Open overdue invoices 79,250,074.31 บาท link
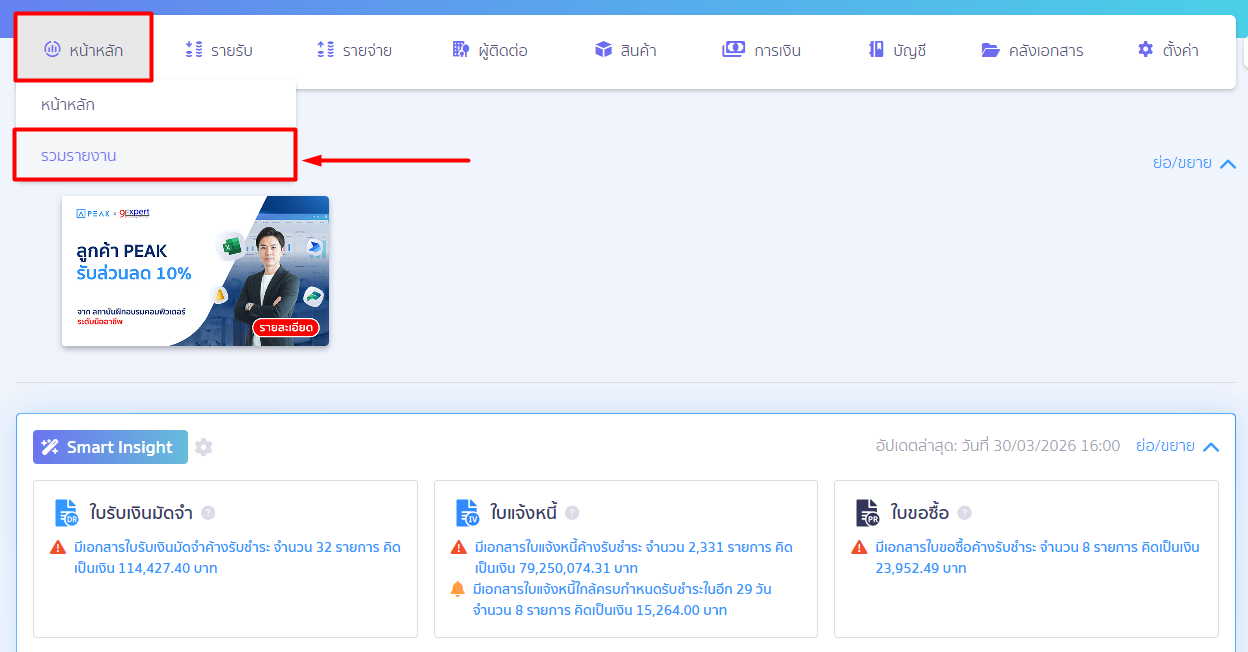1248x652 pixels. click(x=634, y=558)
